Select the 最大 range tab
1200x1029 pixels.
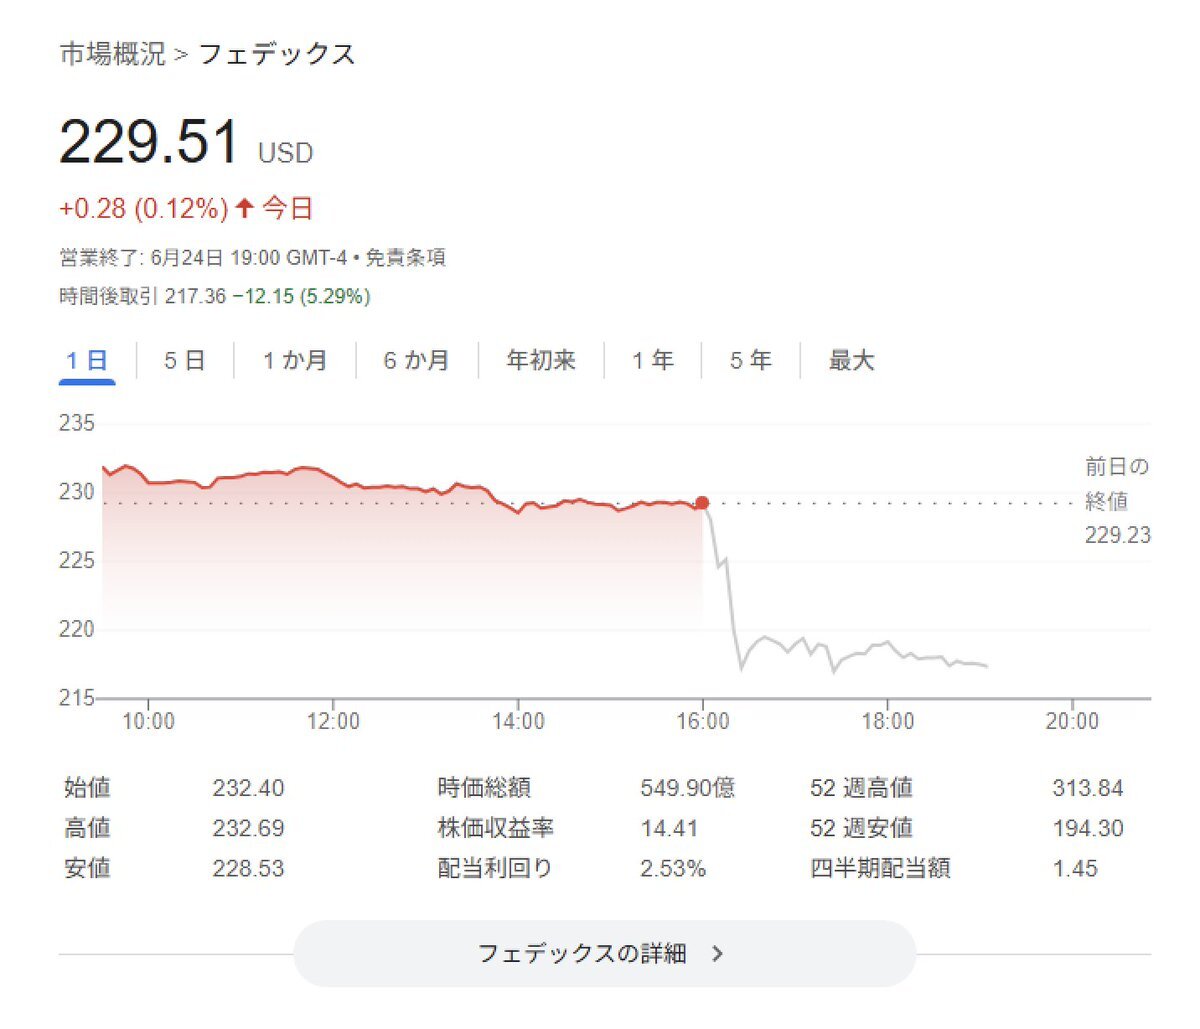pyautogui.click(x=851, y=361)
